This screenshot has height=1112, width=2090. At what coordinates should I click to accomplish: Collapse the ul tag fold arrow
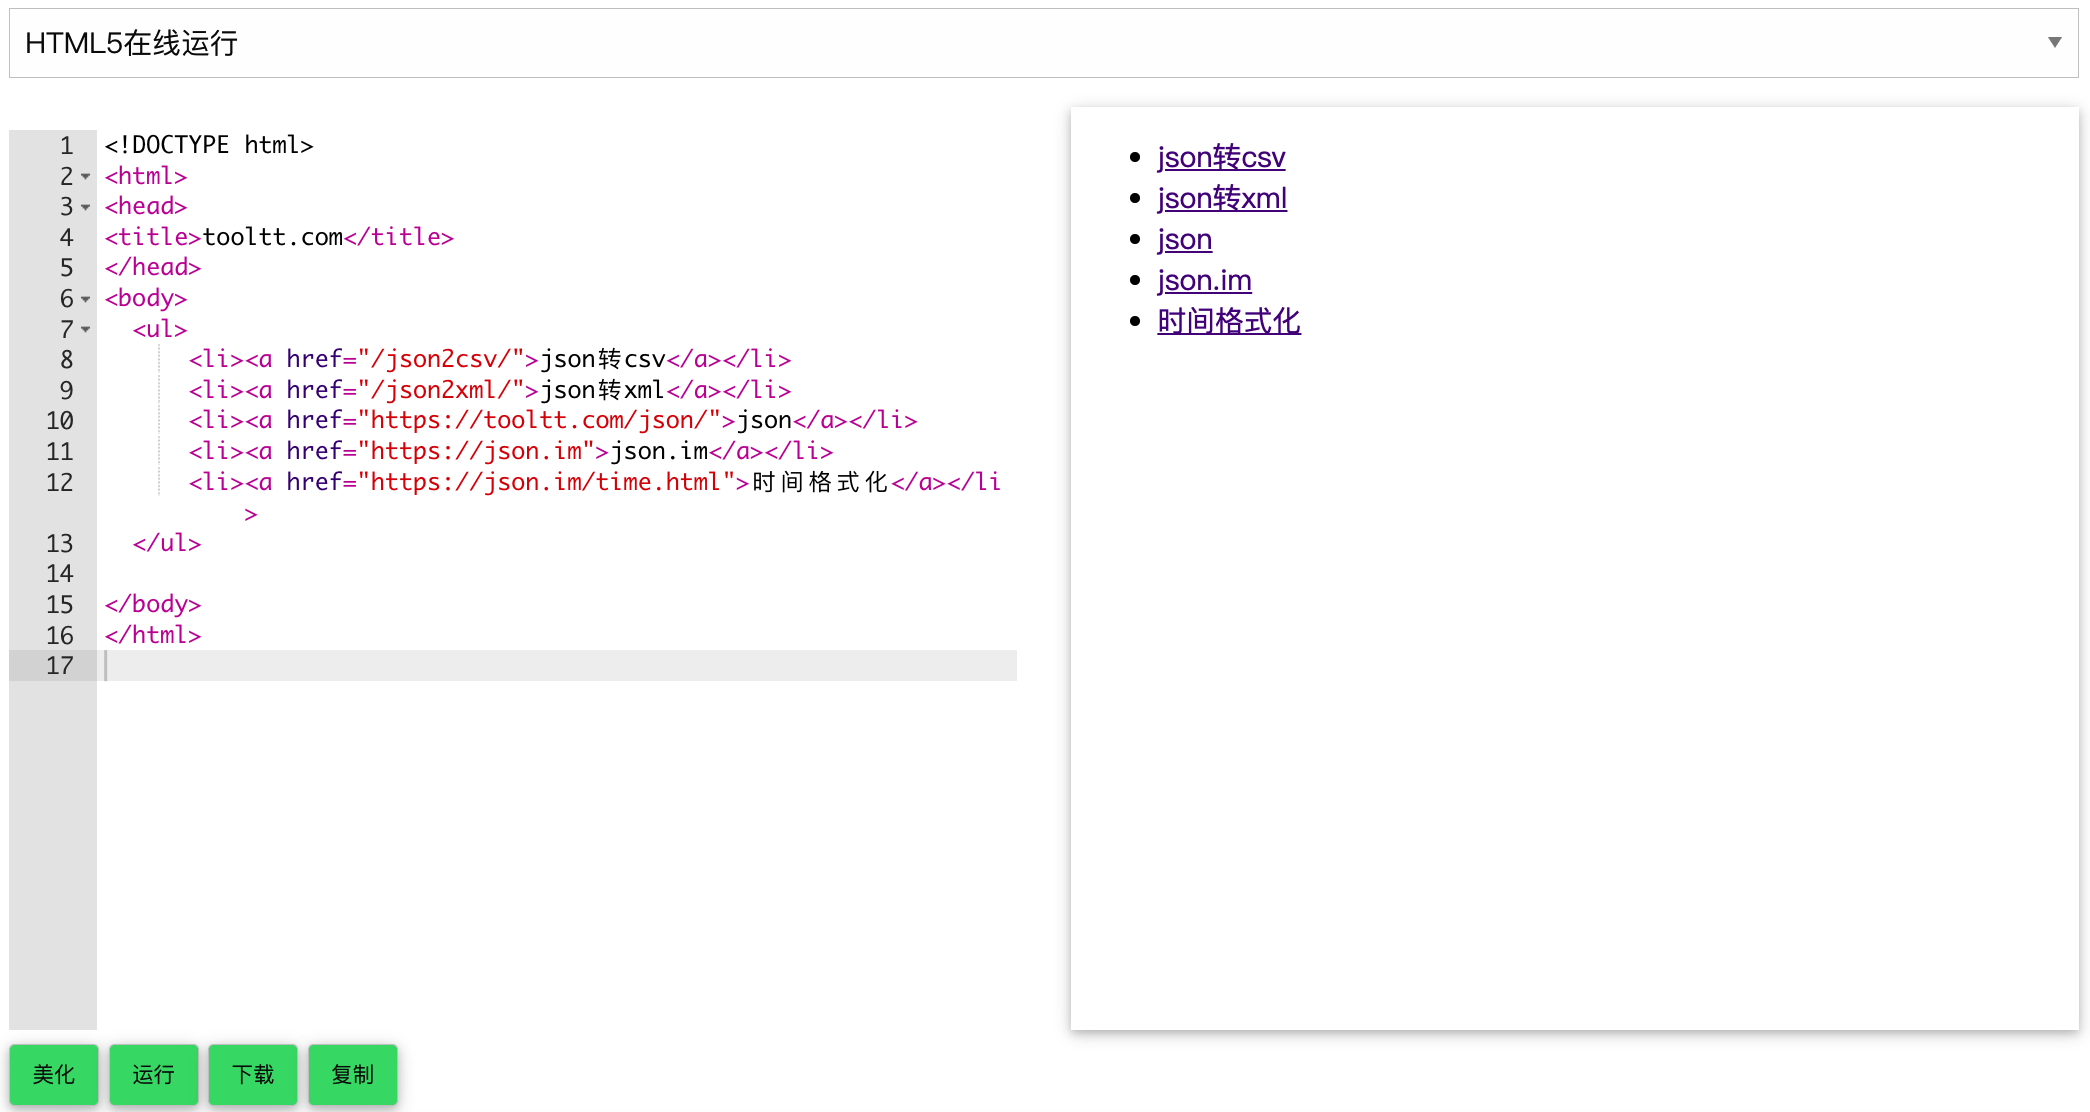[x=86, y=329]
